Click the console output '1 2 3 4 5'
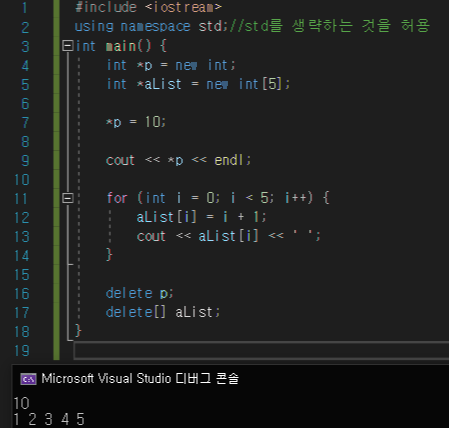449x428 pixels. 49,419
